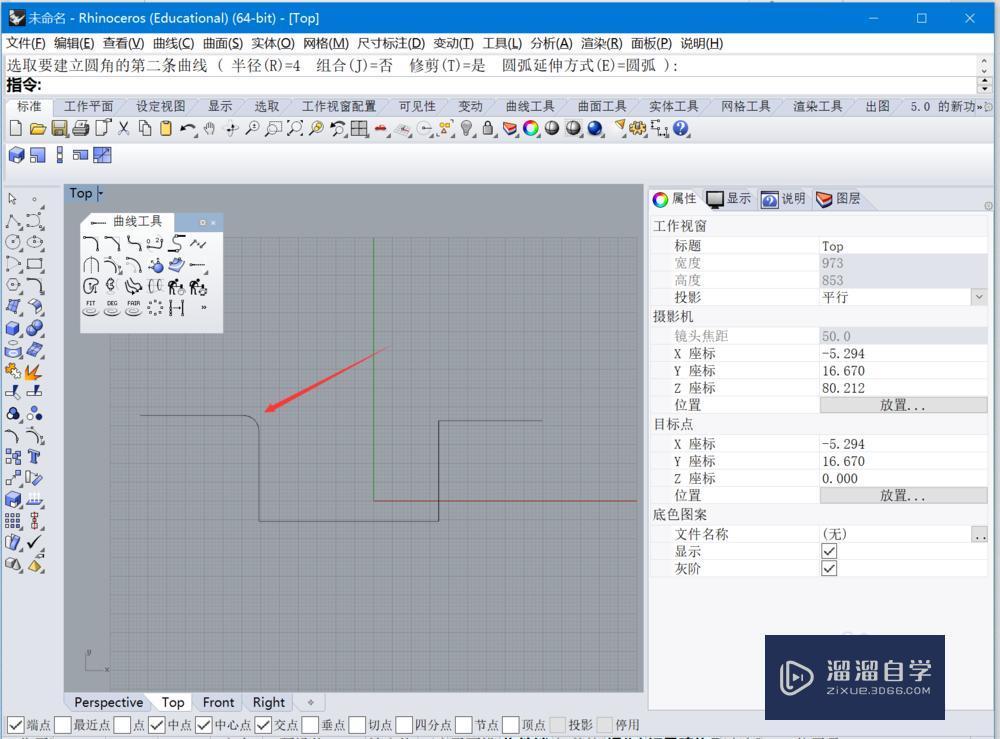
Task: Click the four-viewport layout icon
Action: tap(359, 129)
